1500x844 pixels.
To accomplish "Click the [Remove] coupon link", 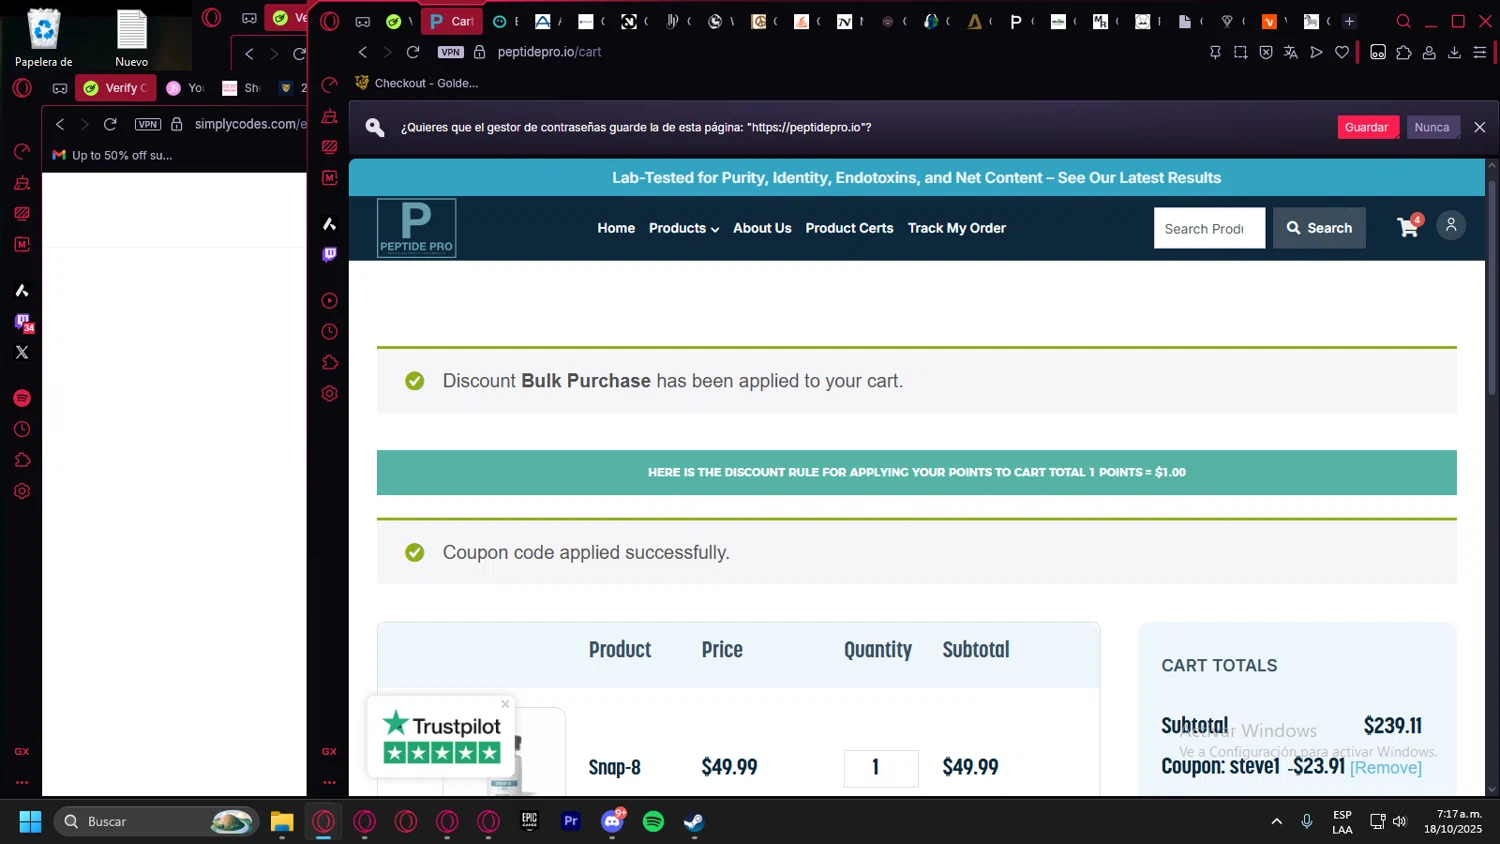I will click(1385, 768).
